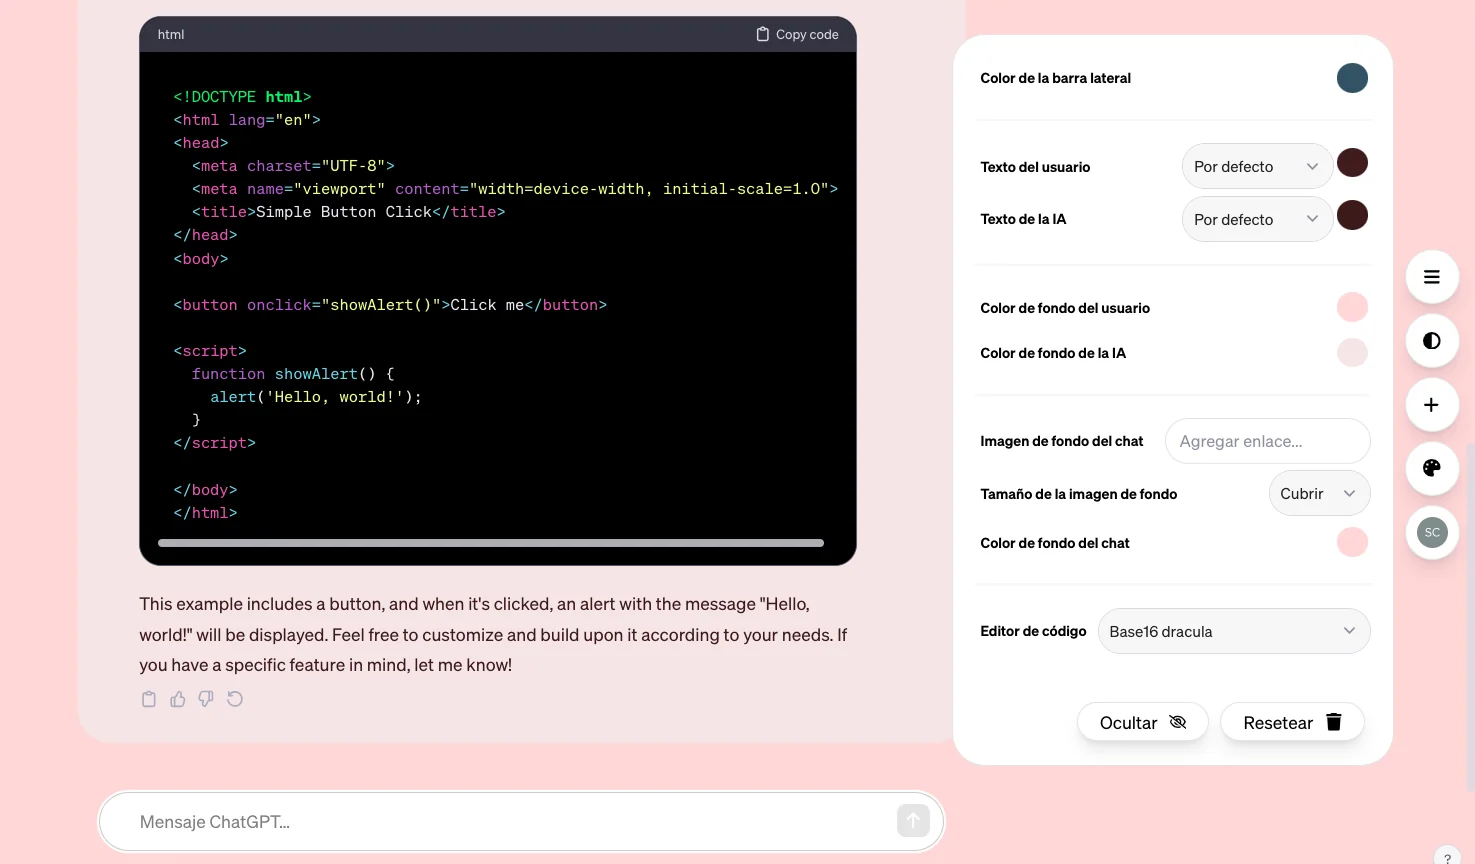Click the 'Color de fondo del chat' label

tap(1054, 543)
